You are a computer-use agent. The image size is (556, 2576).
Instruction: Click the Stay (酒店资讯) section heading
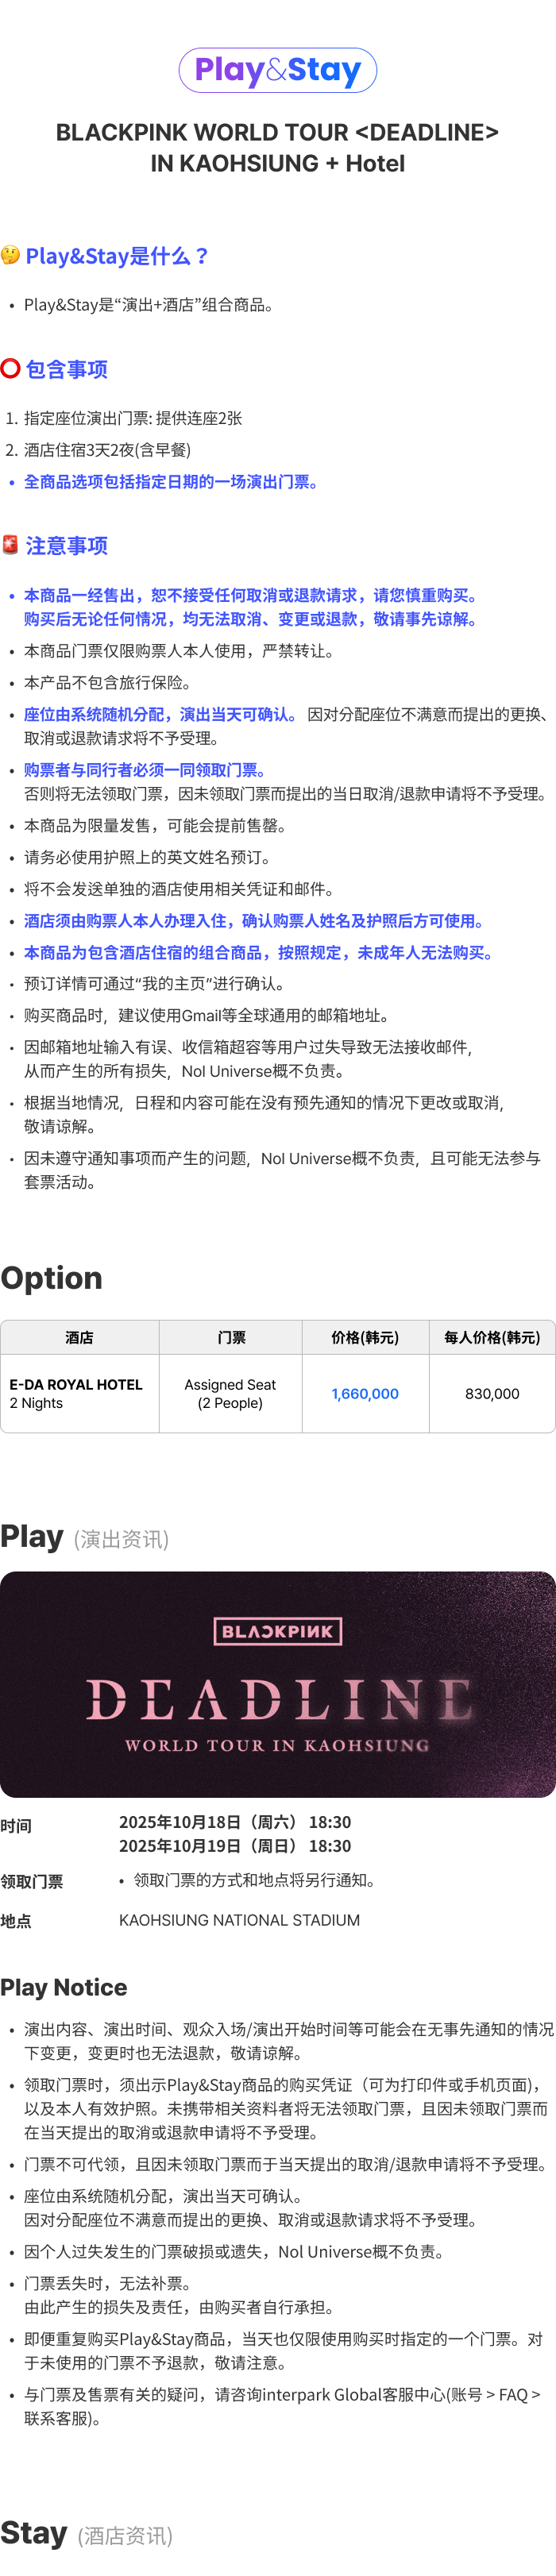[x=87, y=2533]
